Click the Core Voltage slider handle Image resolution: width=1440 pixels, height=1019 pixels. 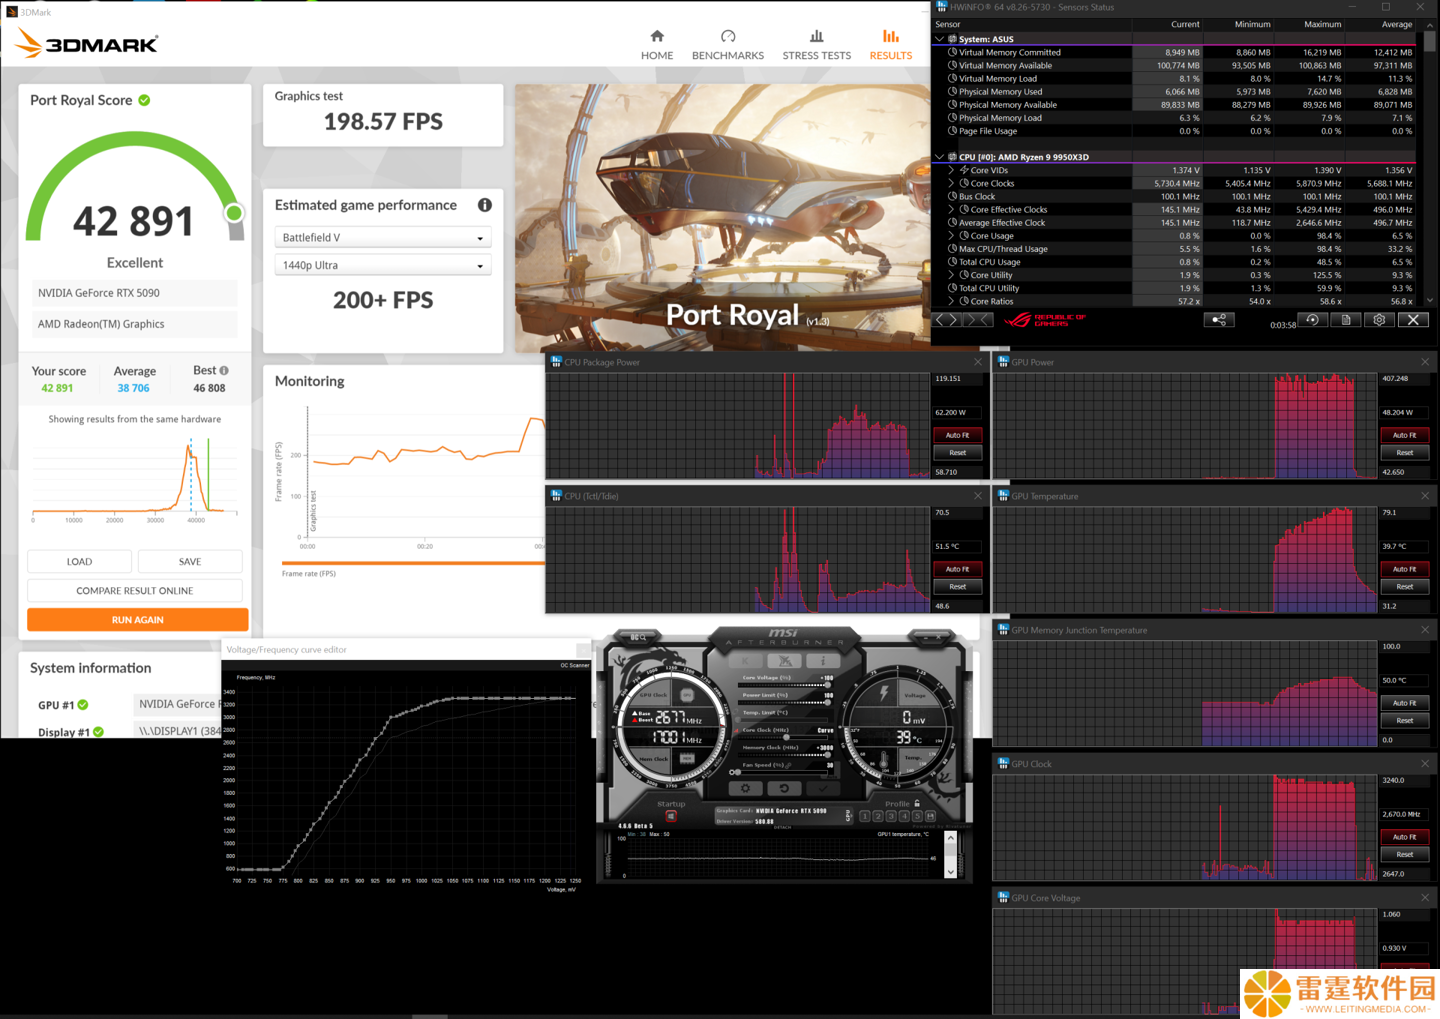pos(827,685)
